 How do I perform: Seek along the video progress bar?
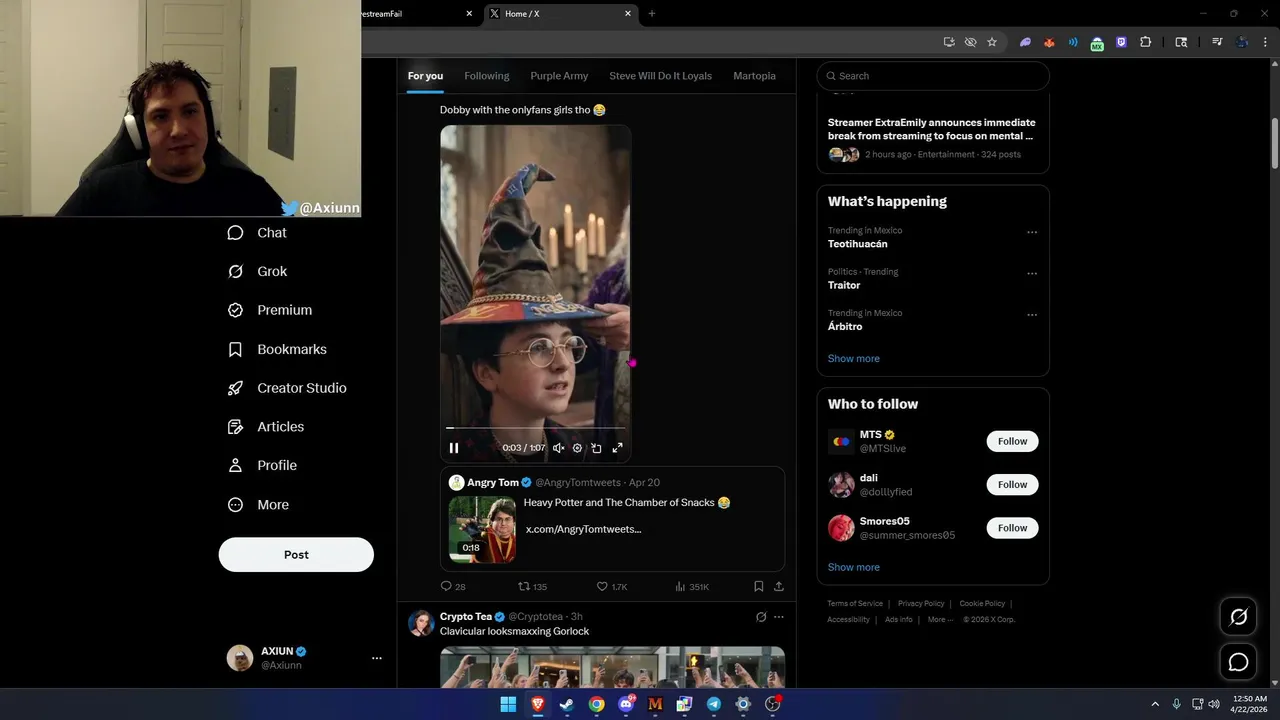point(535,428)
